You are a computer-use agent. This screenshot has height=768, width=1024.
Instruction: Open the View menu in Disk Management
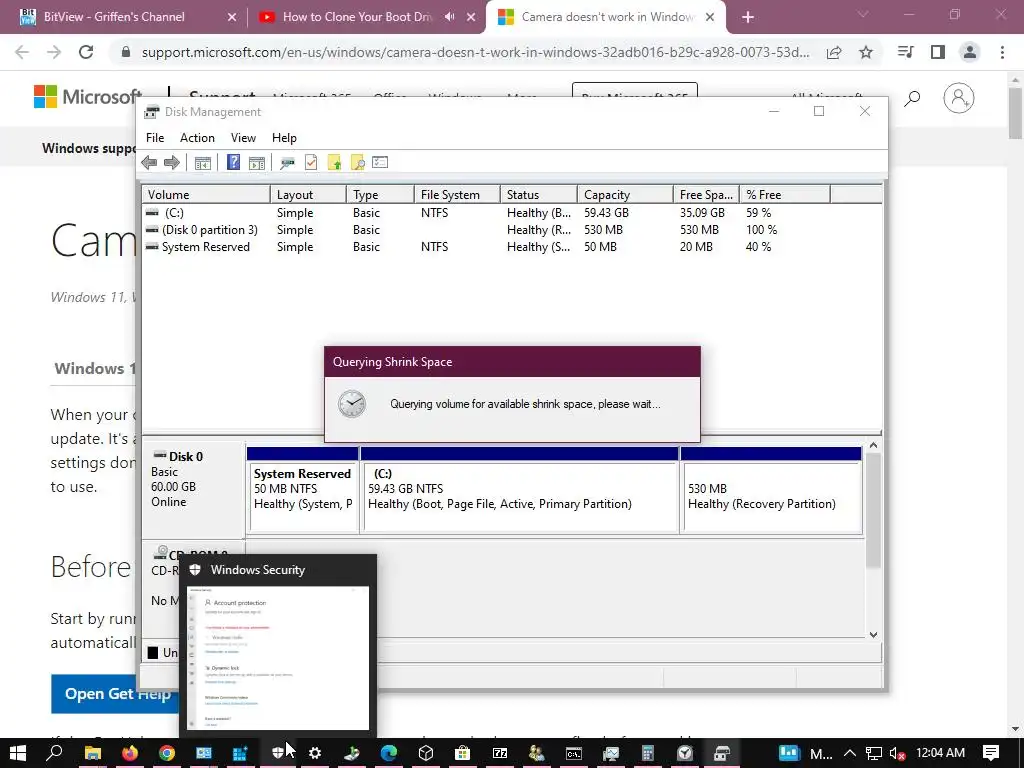[243, 138]
